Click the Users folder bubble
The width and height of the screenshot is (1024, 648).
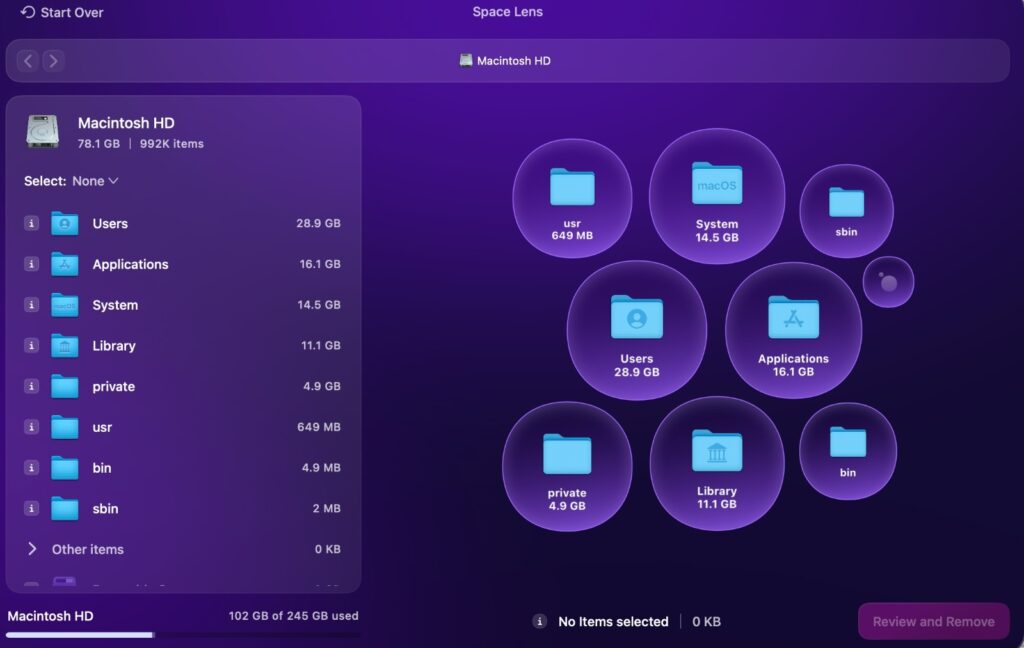[636, 330]
